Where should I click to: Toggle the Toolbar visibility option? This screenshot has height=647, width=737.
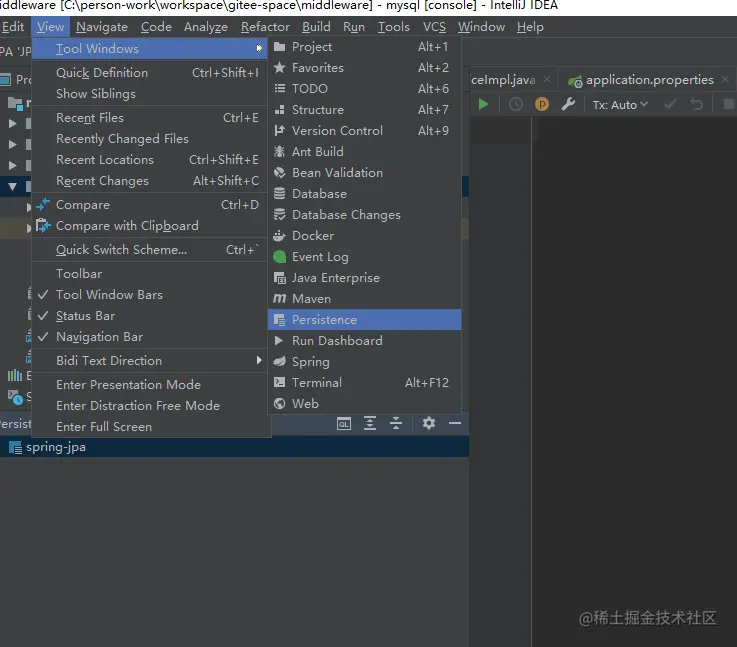point(151,273)
